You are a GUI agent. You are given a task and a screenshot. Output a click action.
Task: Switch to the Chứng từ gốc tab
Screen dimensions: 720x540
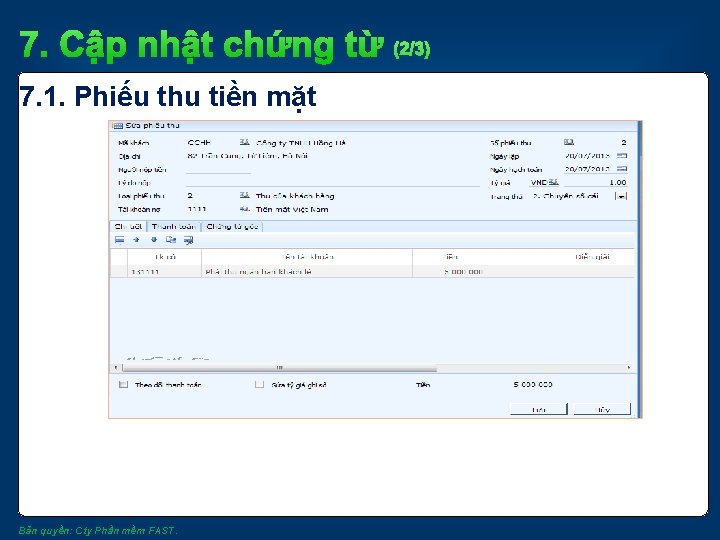232,226
